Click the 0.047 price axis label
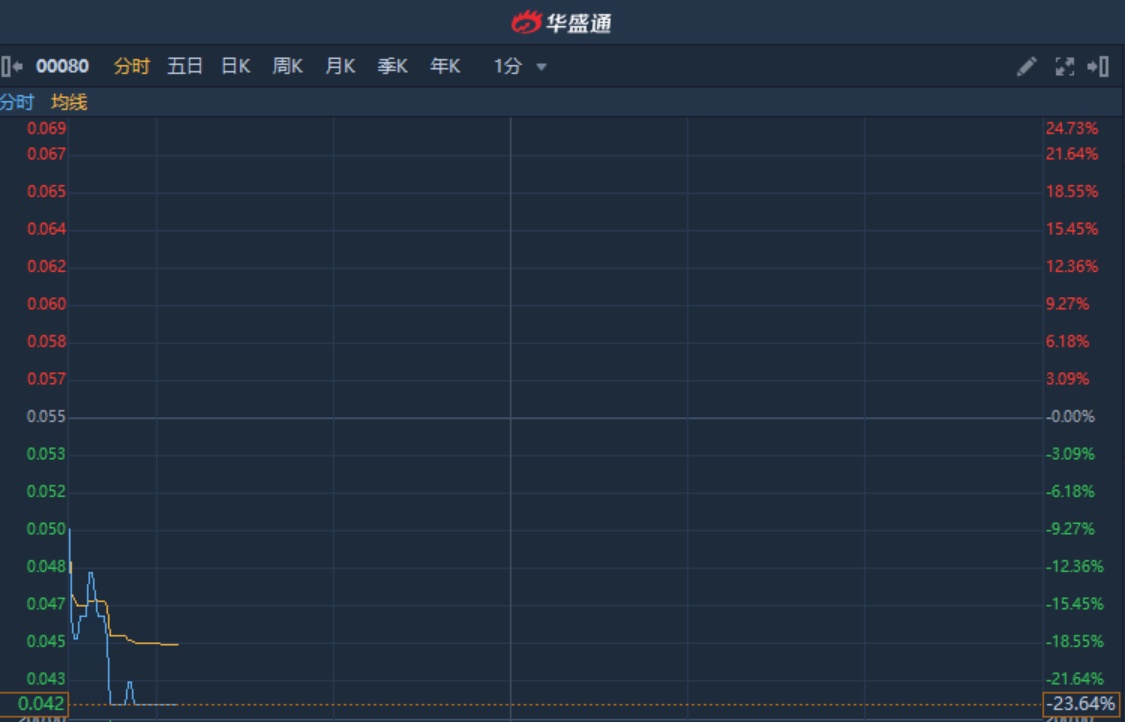Screen dimensions: 1125x722 (46, 604)
